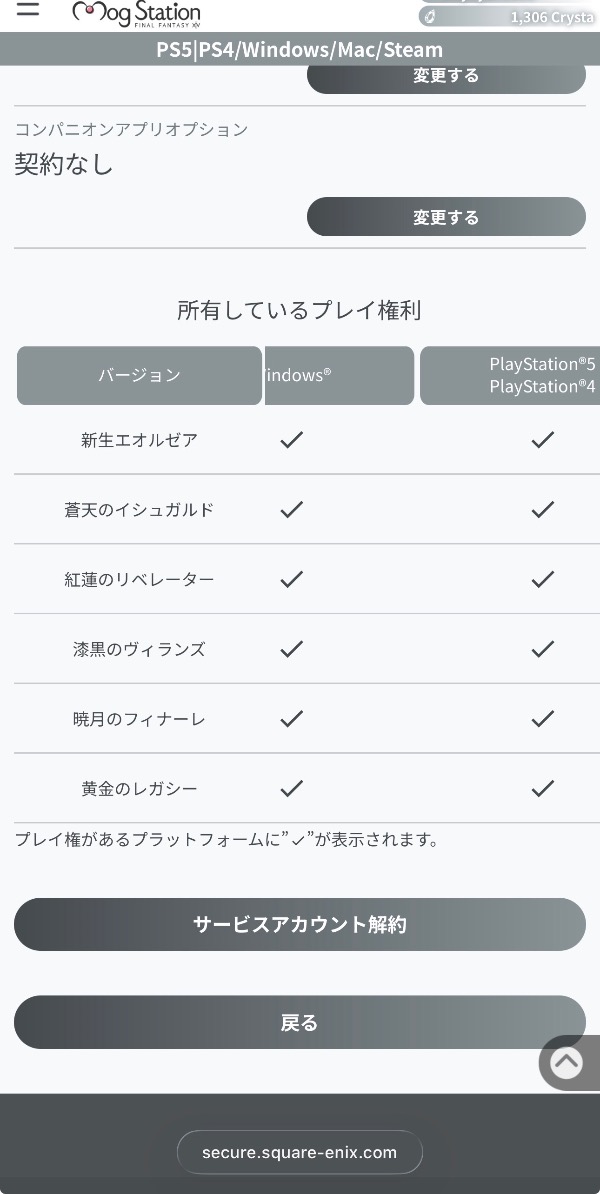
Task: Tap the 1,306 Crysta balance
Action: coord(551,17)
